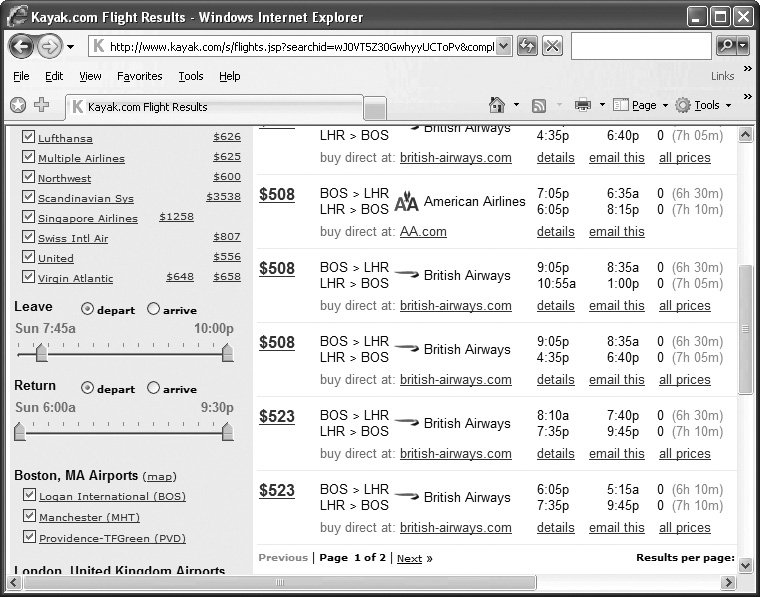Open the Favorites Center star icon
Viewport: 760px width, 597px height.
(x=18, y=105)
